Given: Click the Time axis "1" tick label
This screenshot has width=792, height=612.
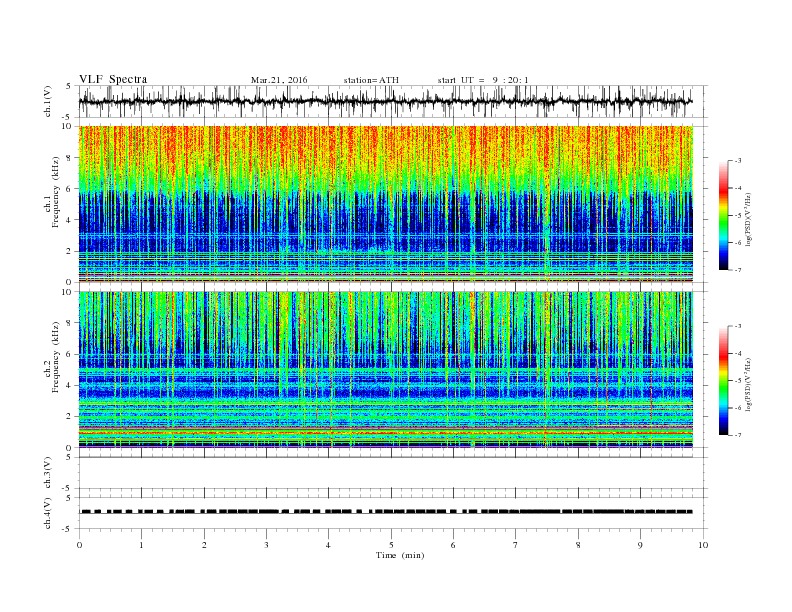Looking at the screenshot, I should (142, 545).
